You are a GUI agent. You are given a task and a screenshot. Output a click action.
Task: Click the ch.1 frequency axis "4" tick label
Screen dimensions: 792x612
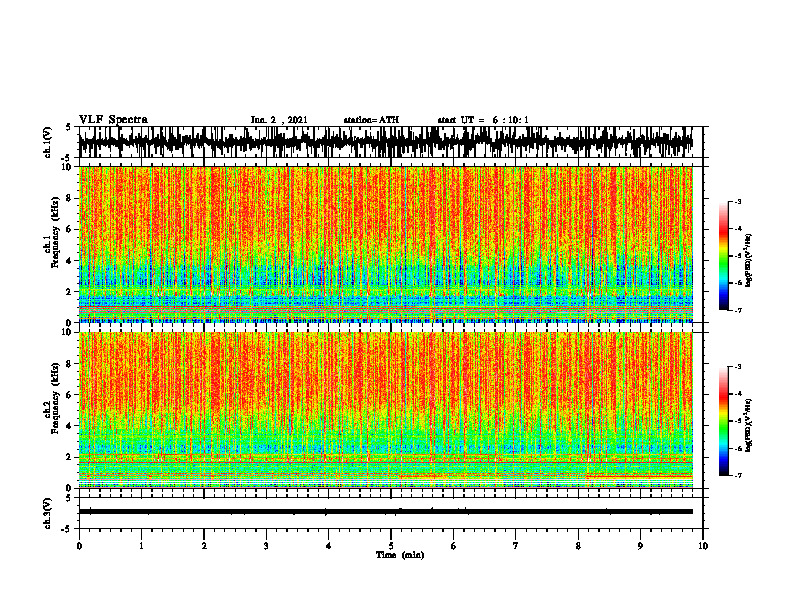point(69,261)
